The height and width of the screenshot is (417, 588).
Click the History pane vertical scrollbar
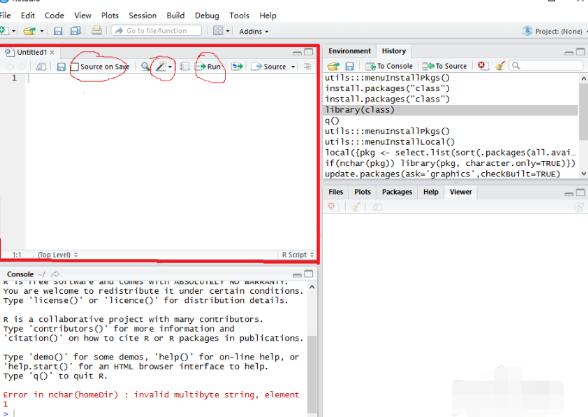(584, 112)
